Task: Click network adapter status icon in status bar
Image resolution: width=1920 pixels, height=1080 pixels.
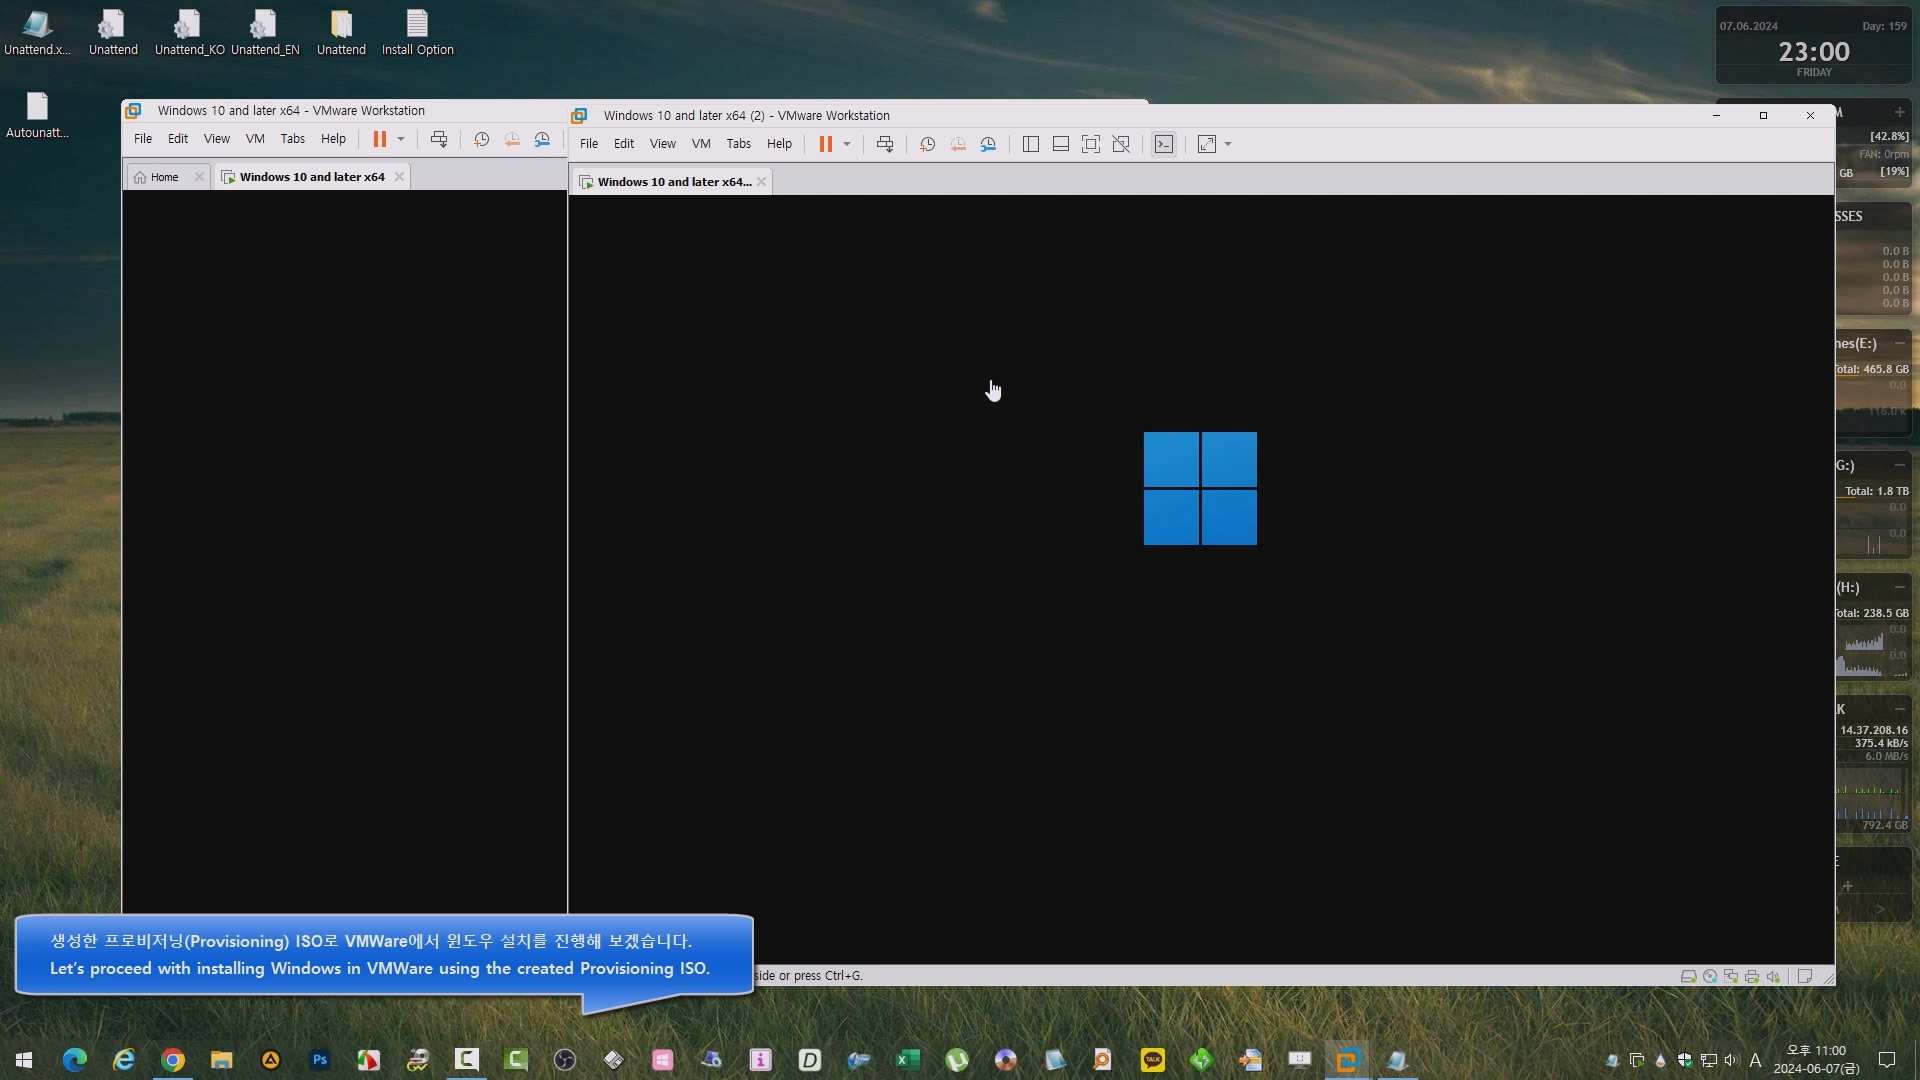Action: click(1731, 976)
